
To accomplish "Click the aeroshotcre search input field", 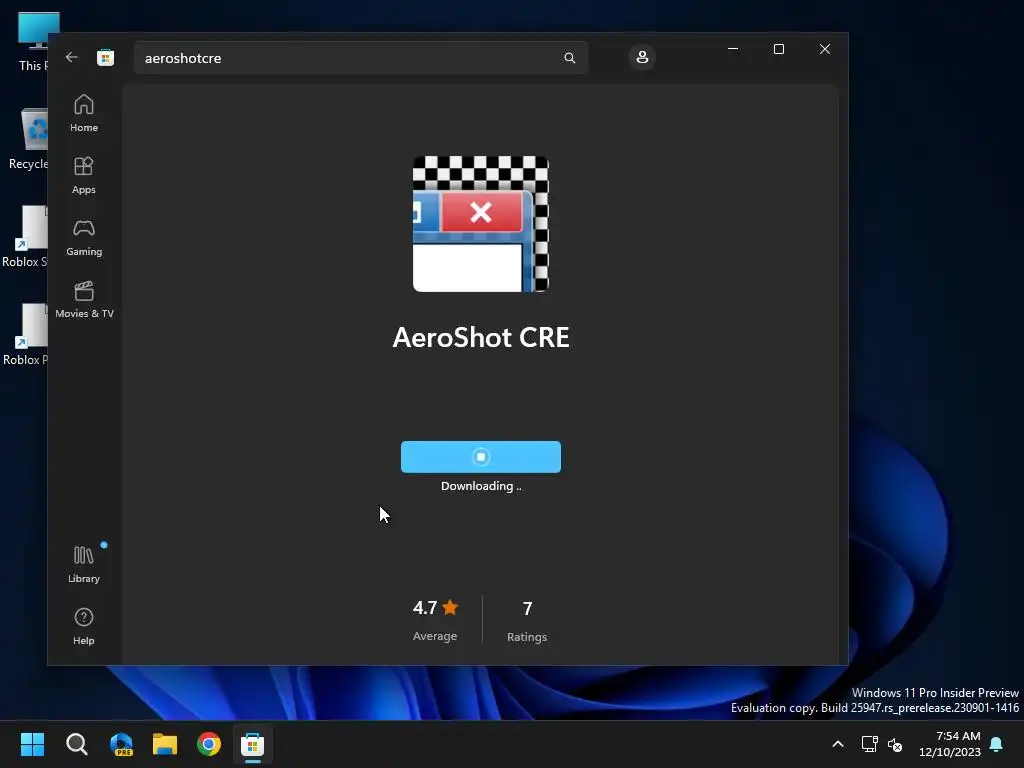I will tap(360, 58).
